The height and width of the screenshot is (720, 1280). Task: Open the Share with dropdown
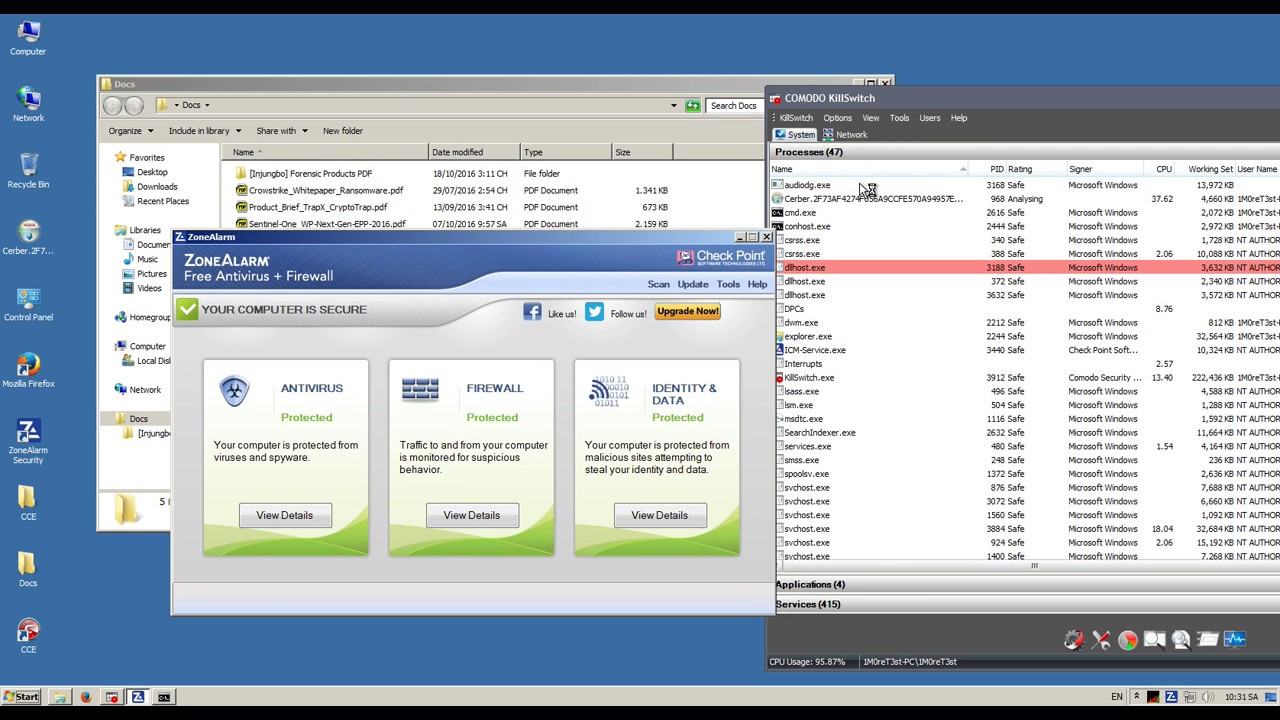point(282,131)
